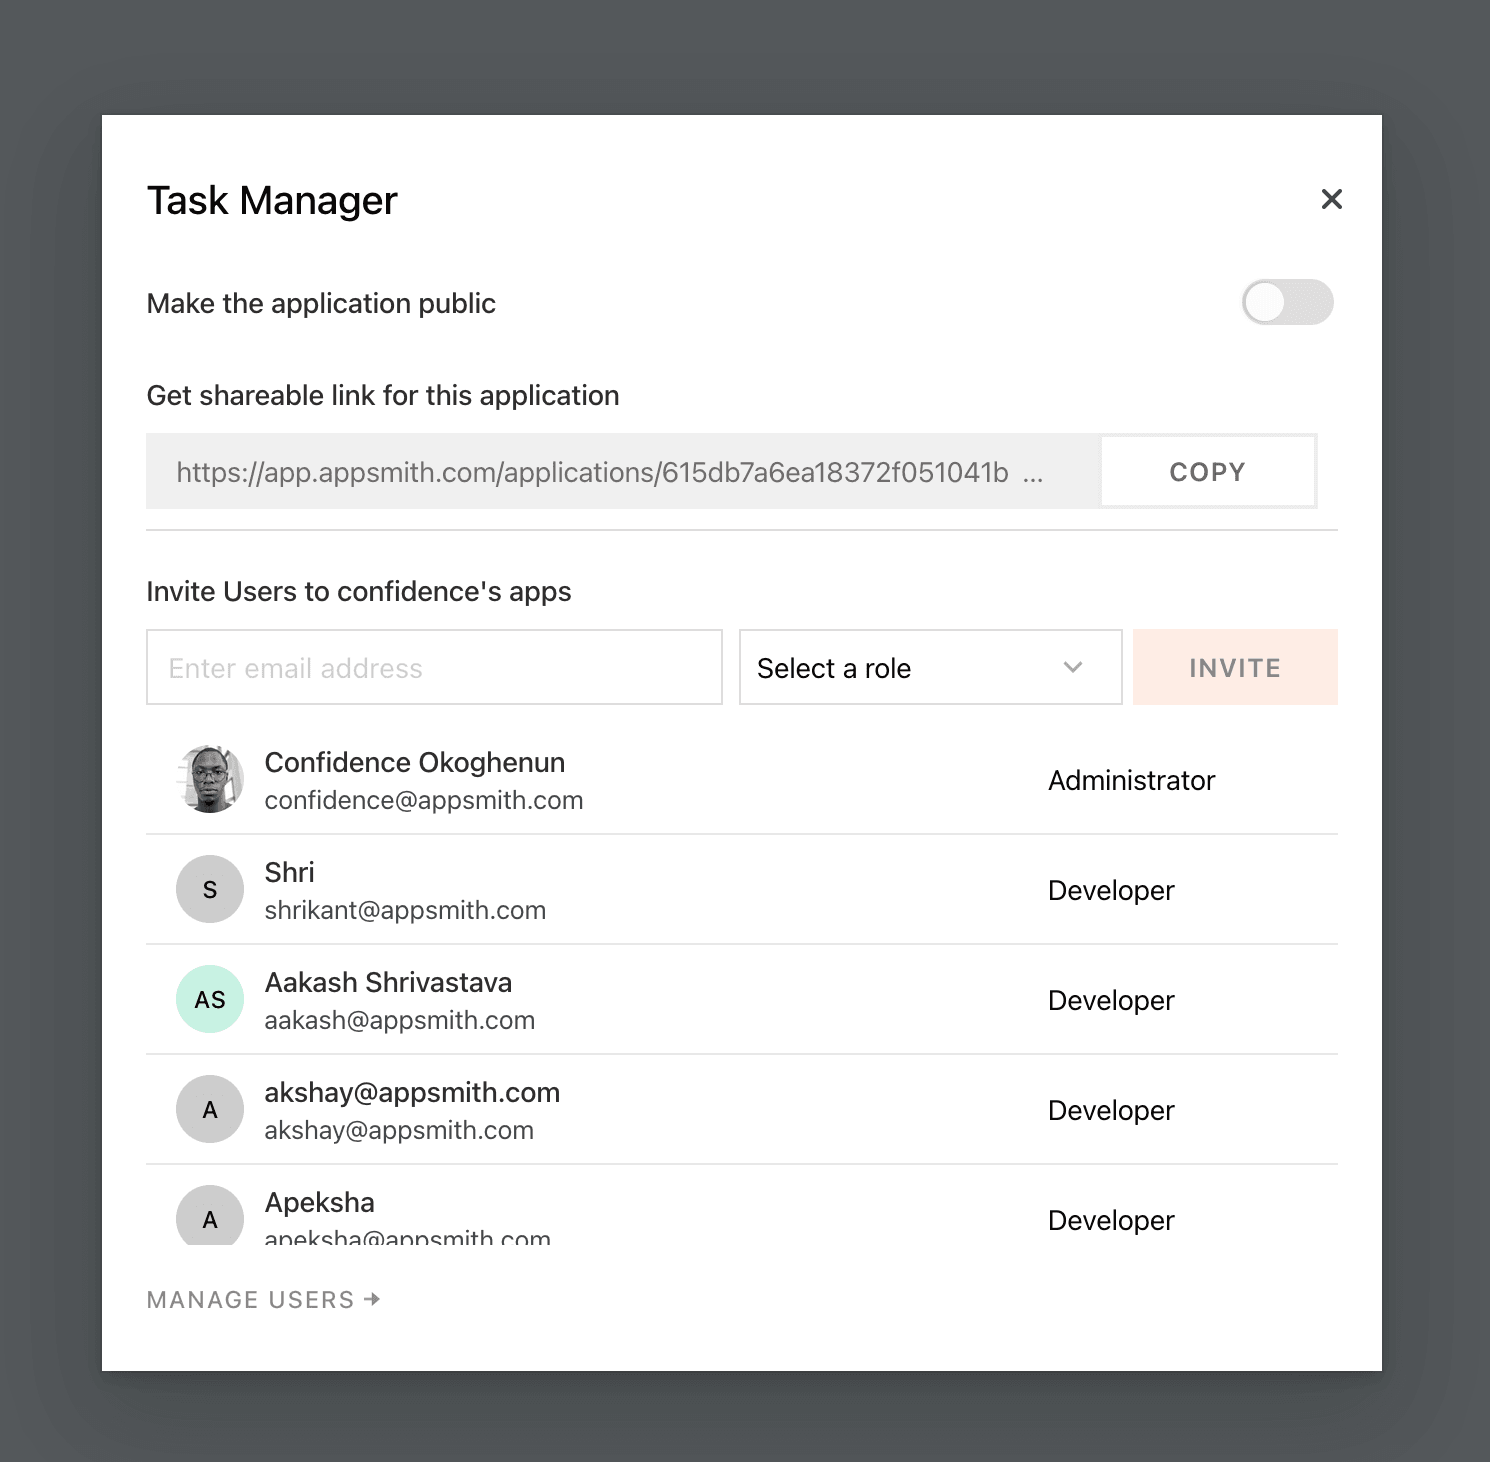The image size is (1490, 1462).
Task: Change Aakash Shrivastava's Developer role
Action: (x=1111, y=1000)
